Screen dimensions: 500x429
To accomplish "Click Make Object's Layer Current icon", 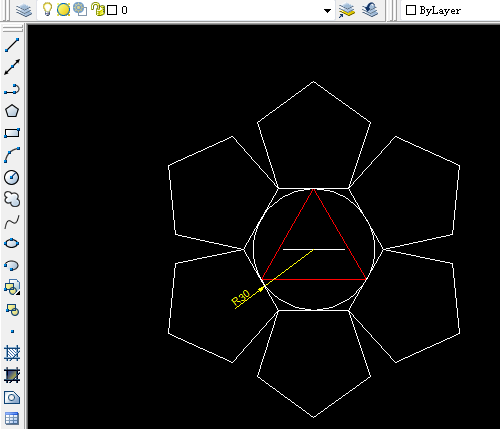I will 347,10.
